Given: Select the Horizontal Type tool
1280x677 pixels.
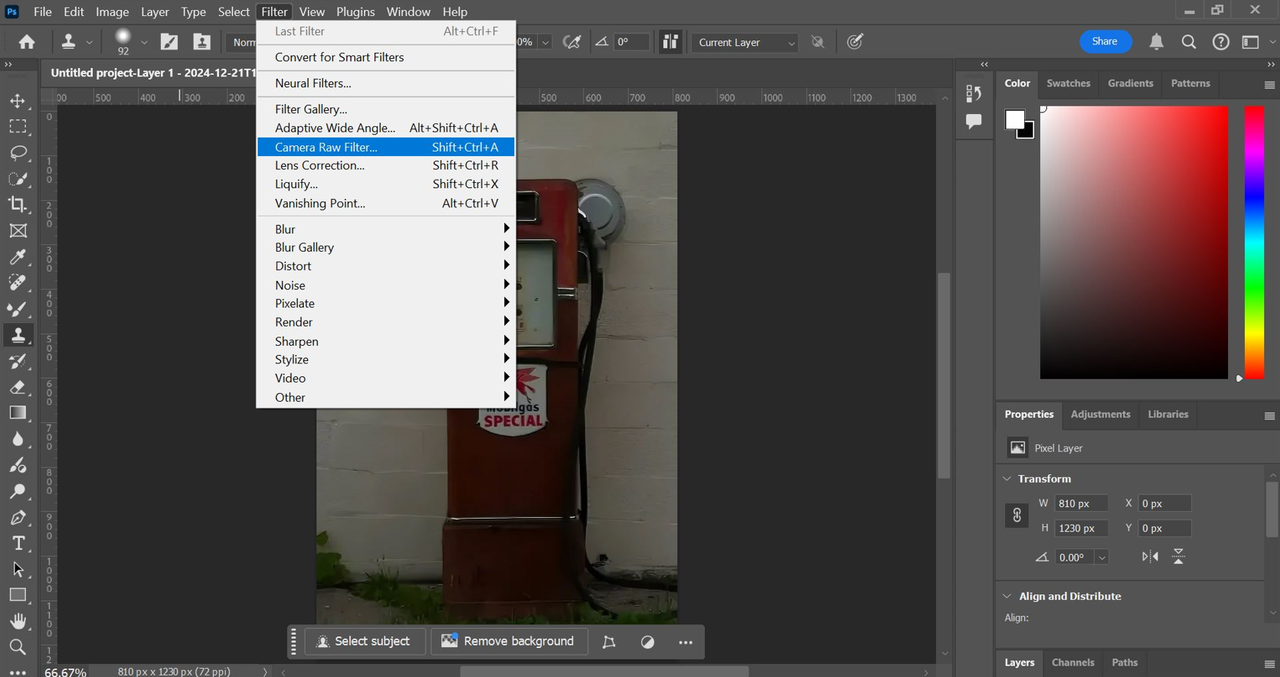Looking at the screenshot, I should pos(18,543).
